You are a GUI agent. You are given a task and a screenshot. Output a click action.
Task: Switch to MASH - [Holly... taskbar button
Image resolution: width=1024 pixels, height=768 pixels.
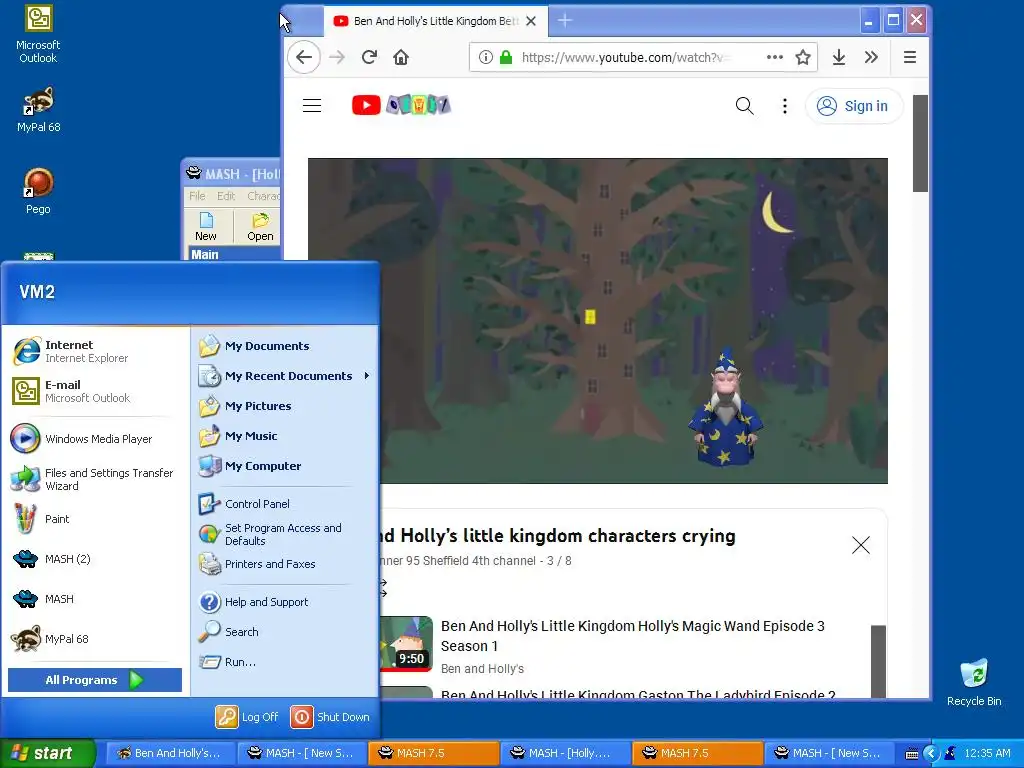pyautogui.click(x=566, y=753)
